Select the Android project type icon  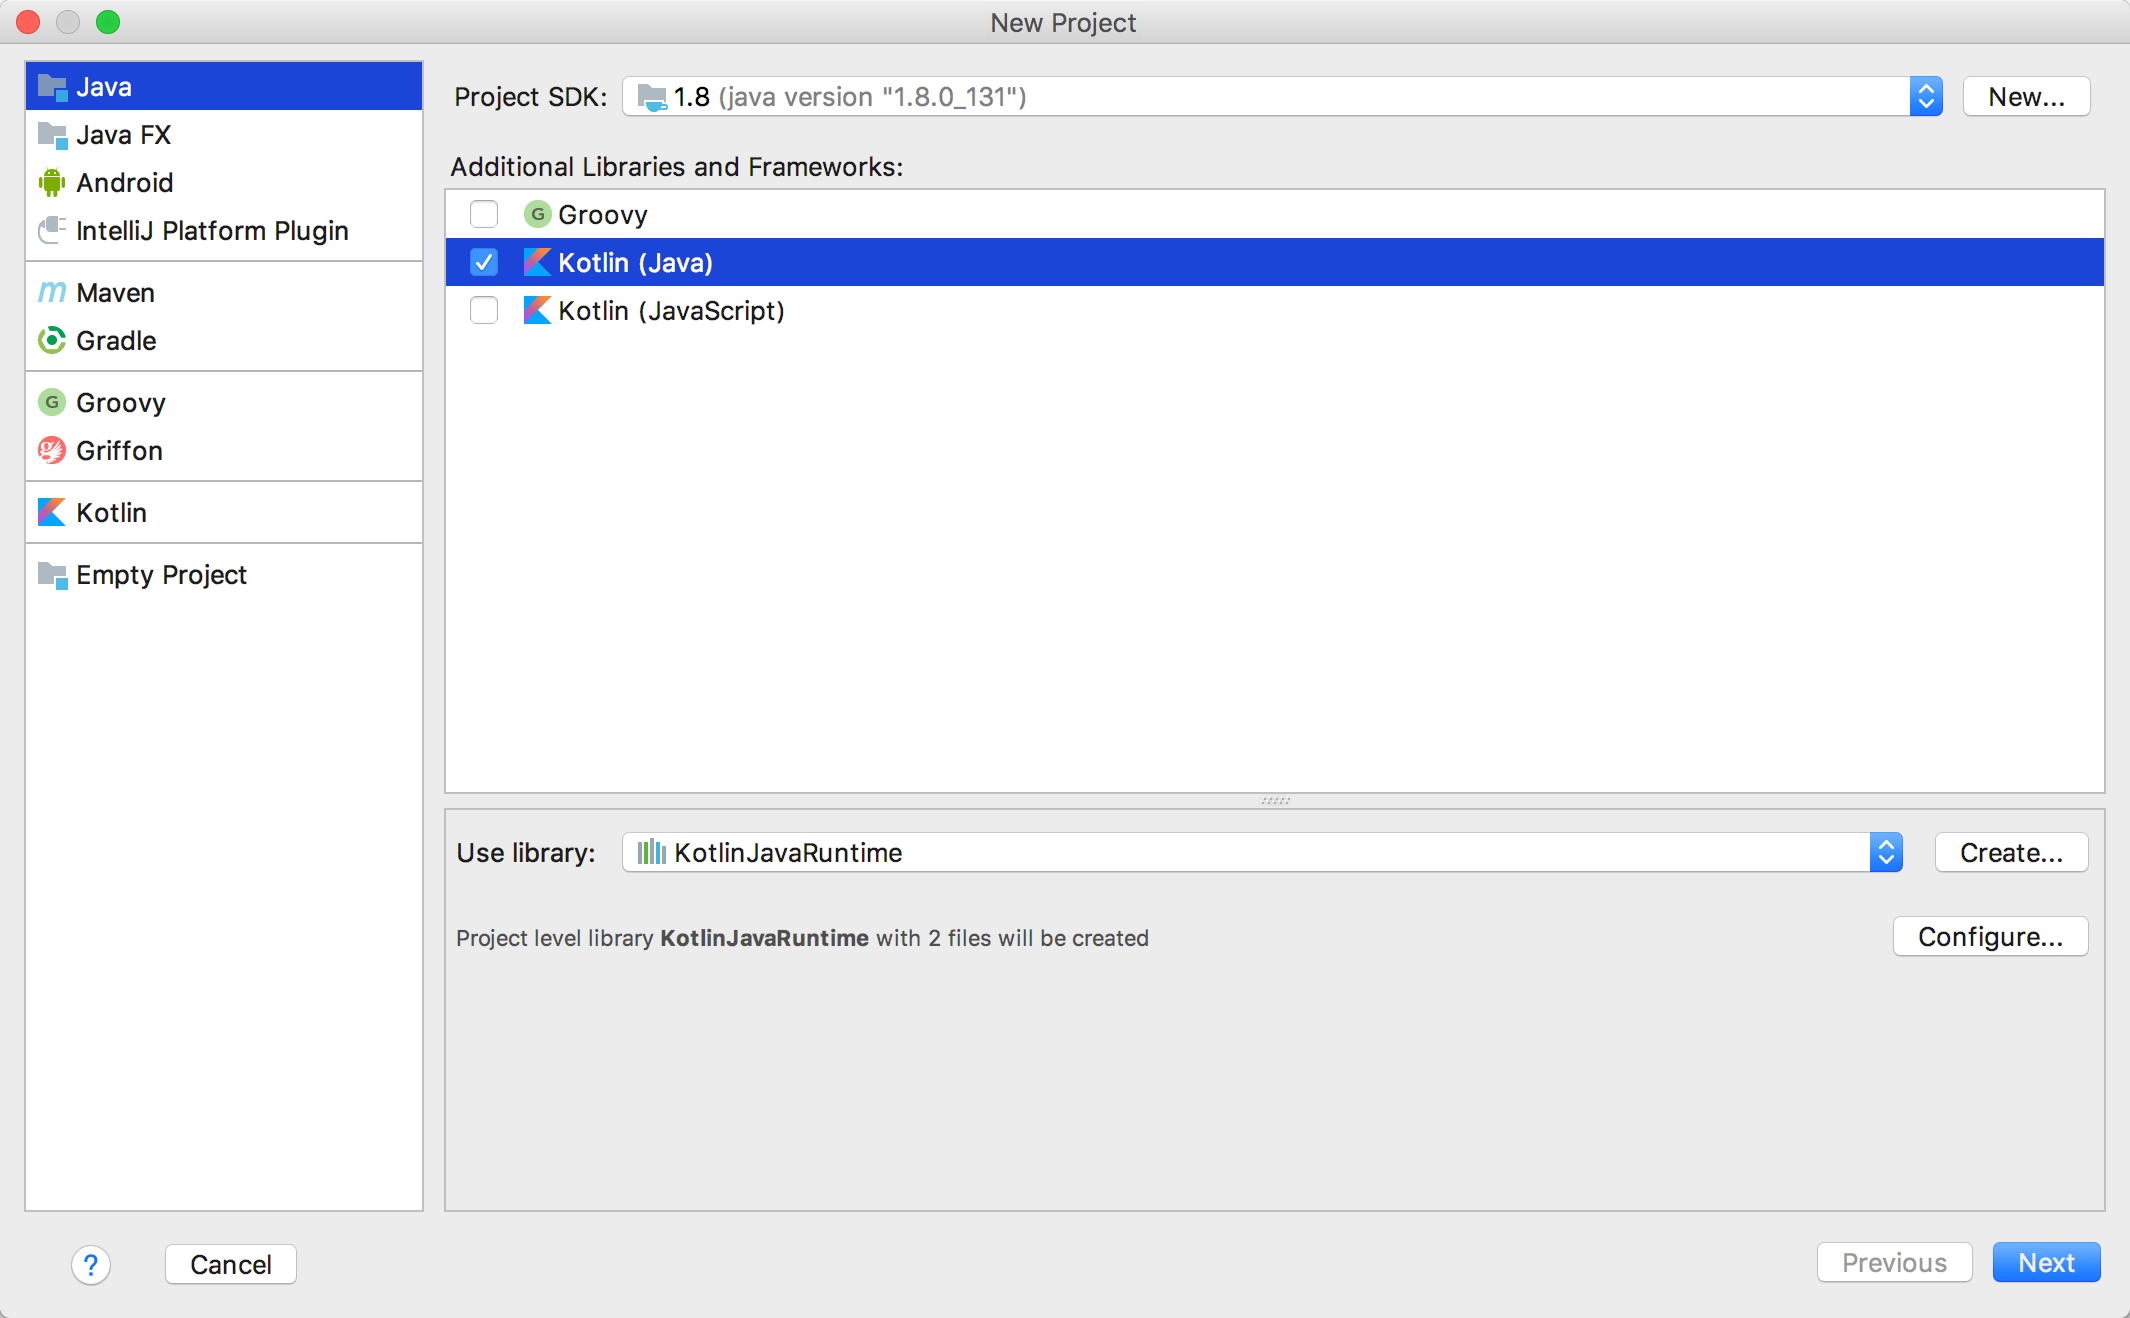(x=53, y=183)
